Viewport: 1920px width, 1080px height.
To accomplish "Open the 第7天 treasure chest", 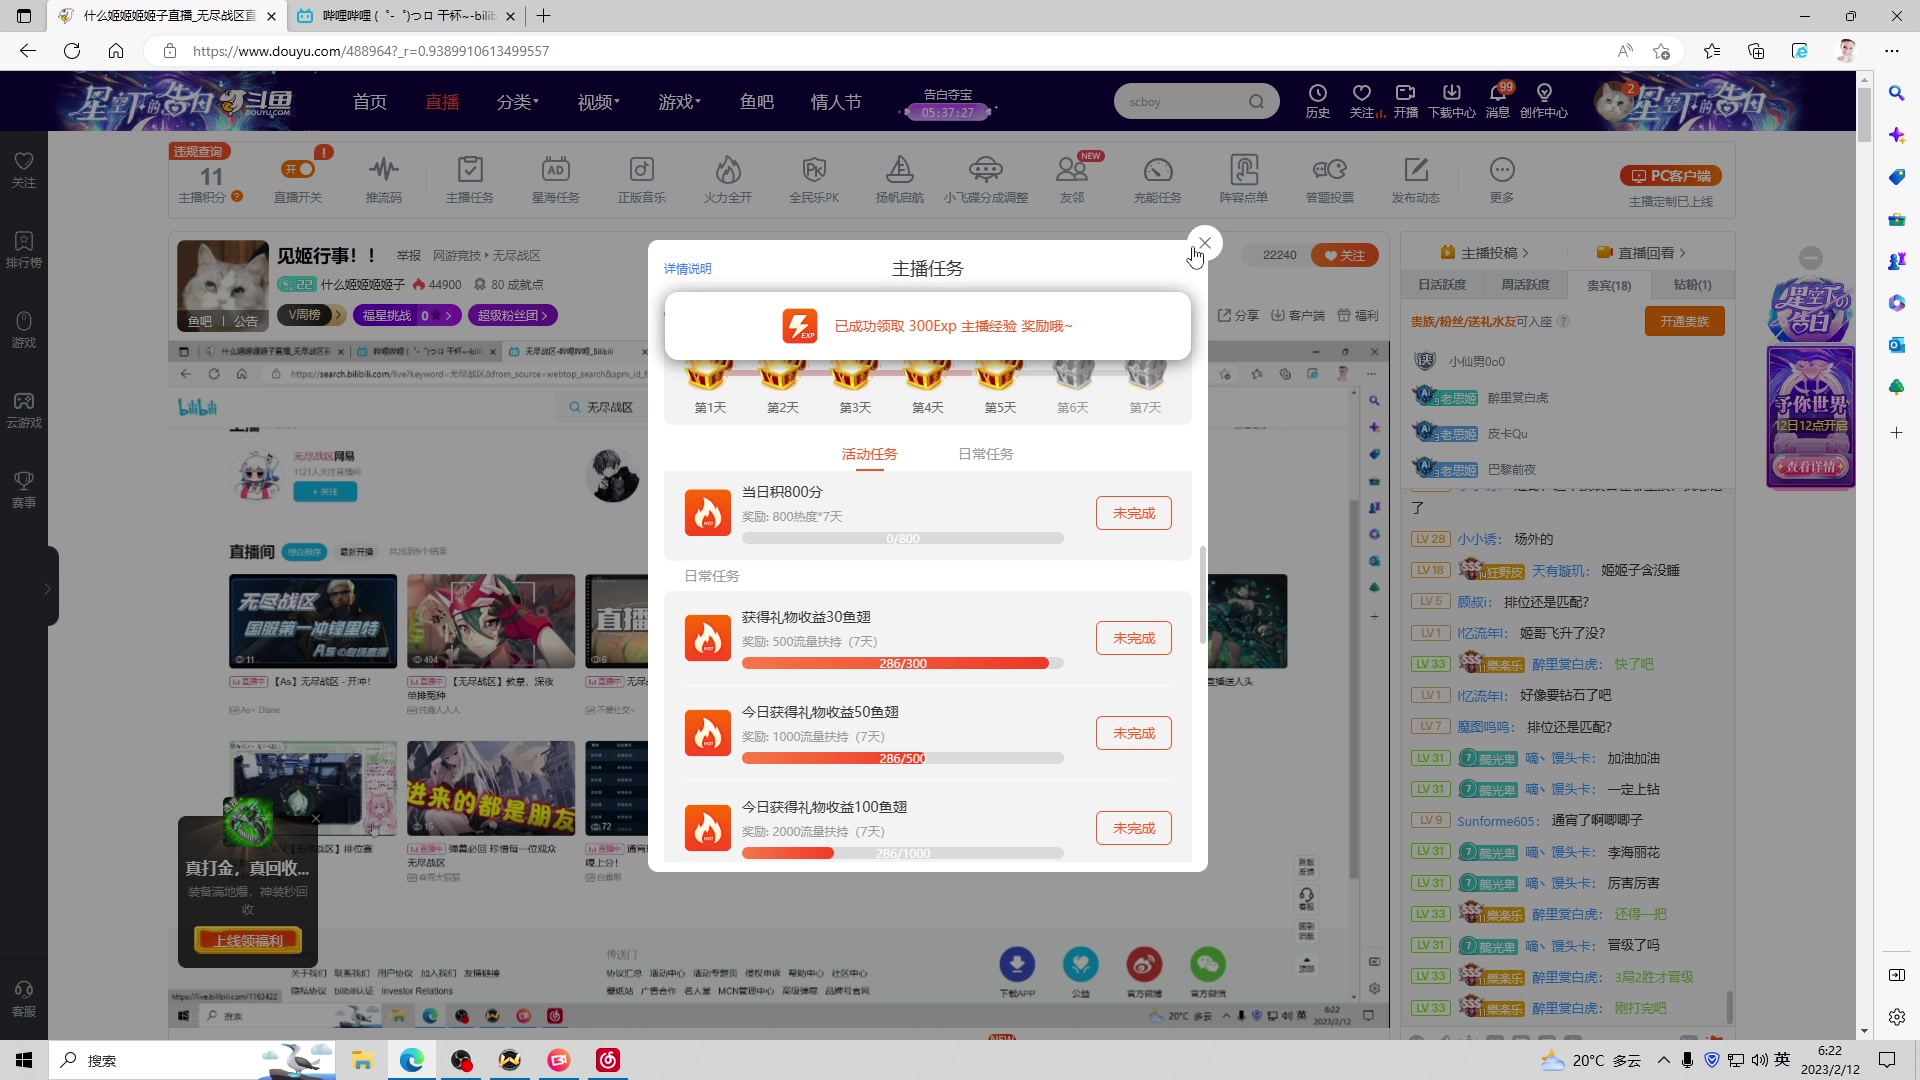I will (1145, 376).
